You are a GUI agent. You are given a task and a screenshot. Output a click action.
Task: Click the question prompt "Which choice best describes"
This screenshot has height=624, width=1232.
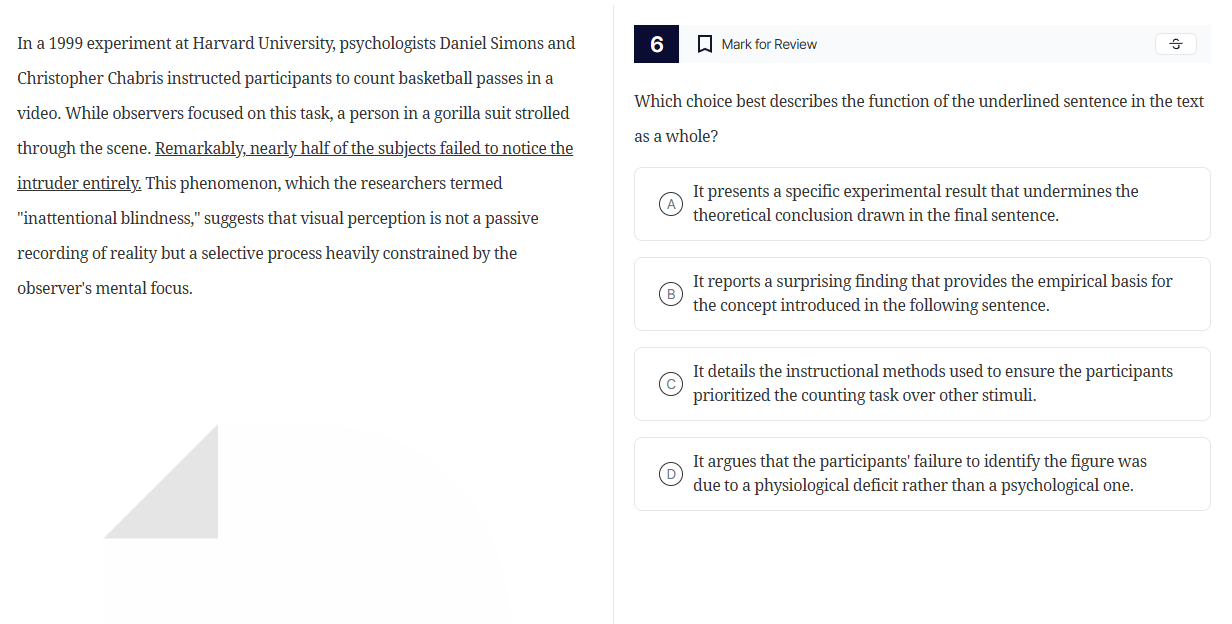click(x=918, y=102)
